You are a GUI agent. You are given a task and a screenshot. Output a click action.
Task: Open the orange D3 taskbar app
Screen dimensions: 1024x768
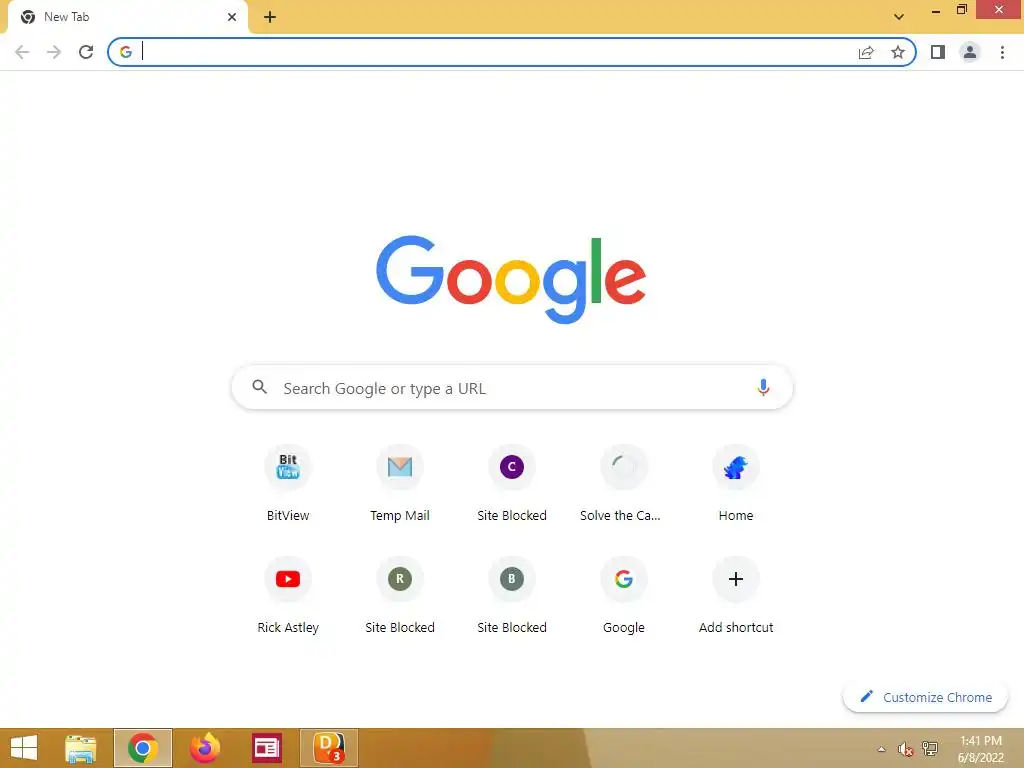329,748
